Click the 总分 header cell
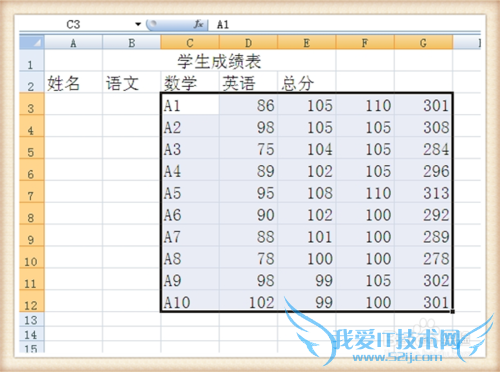This screenshot has width=500, height=372. 307,82
